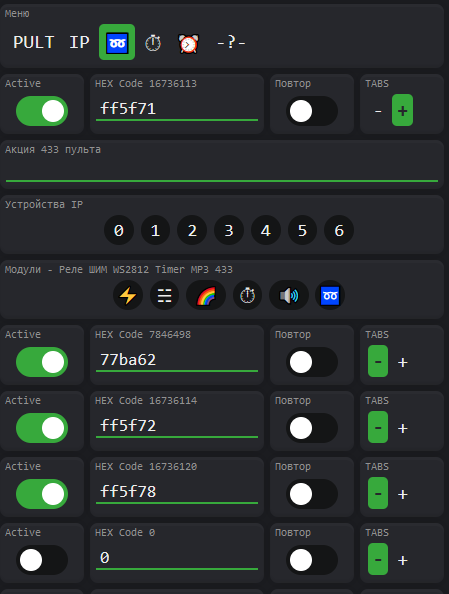The height and width of the screenshot is (594, 449).
Task: Open the stopwatch timer menu icon
Action: (153, 42)
